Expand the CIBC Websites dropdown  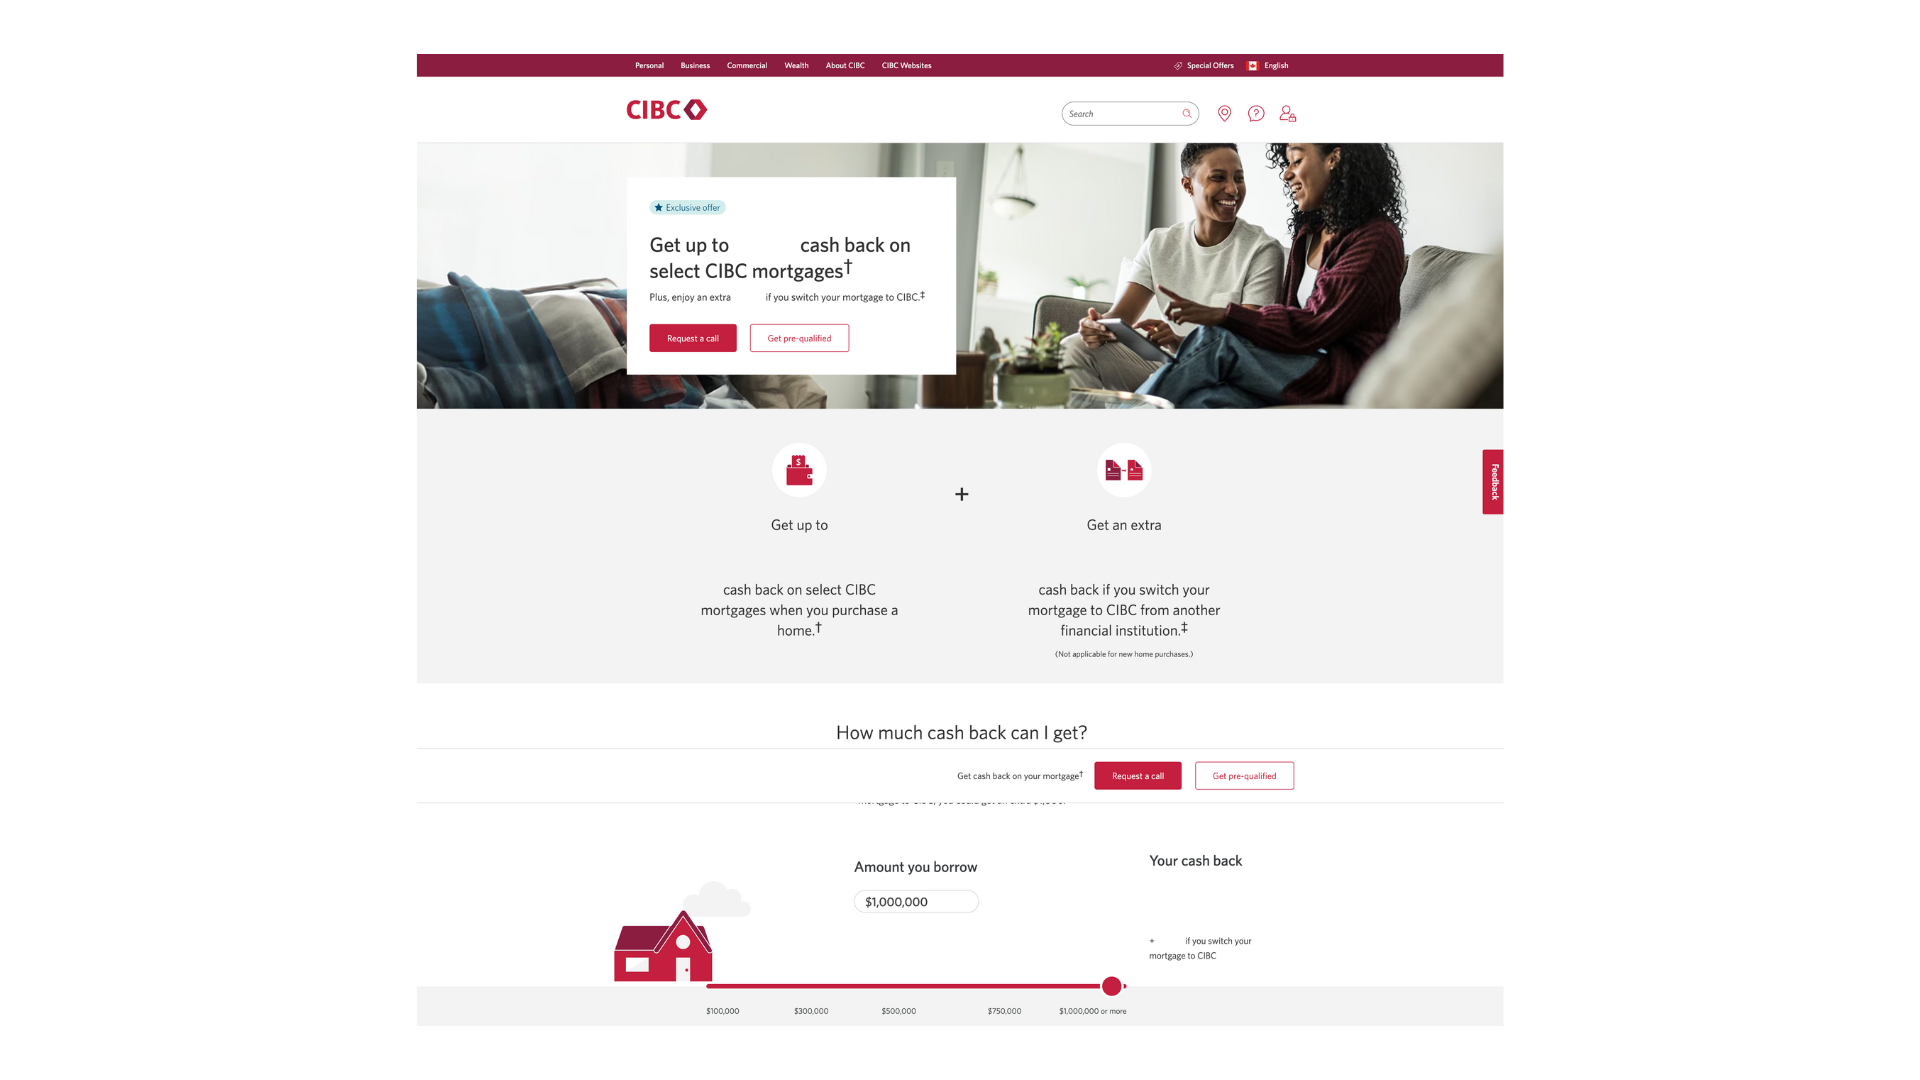906,65
